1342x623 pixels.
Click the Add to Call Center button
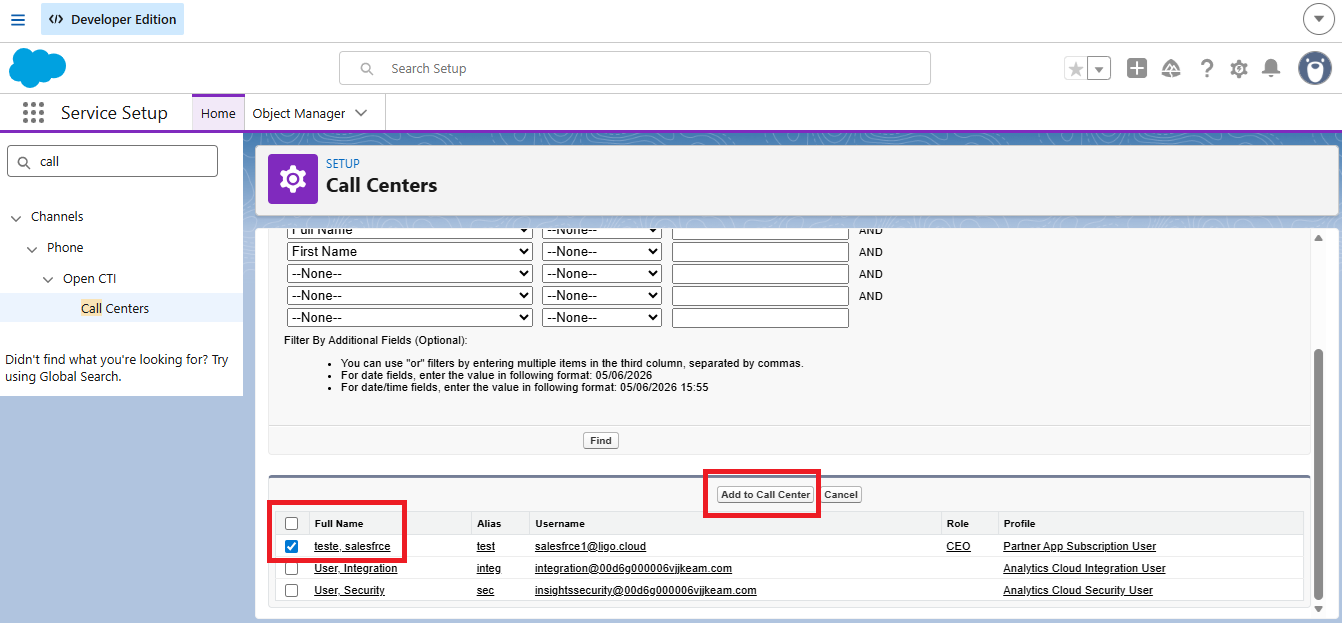tap(765, 494)
